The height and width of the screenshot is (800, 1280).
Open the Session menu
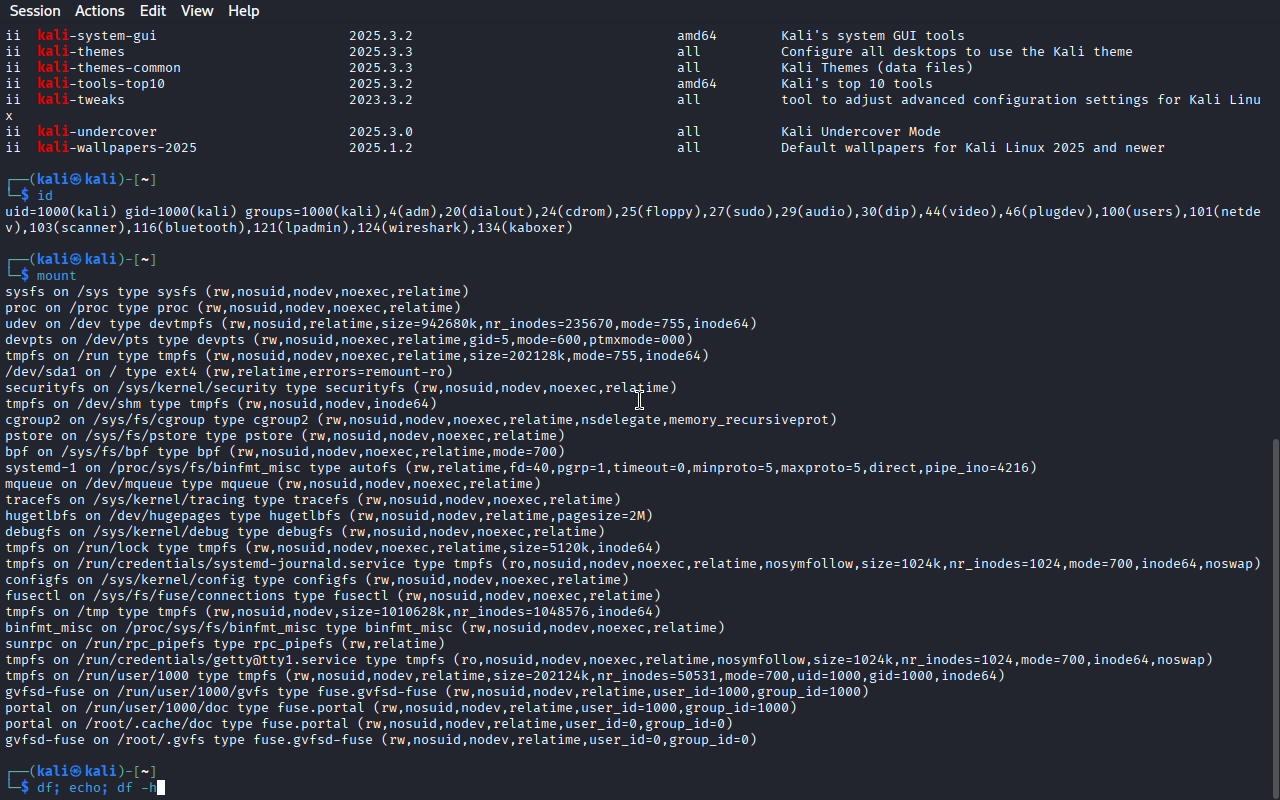pyautogui.click(x=35, y=11)
